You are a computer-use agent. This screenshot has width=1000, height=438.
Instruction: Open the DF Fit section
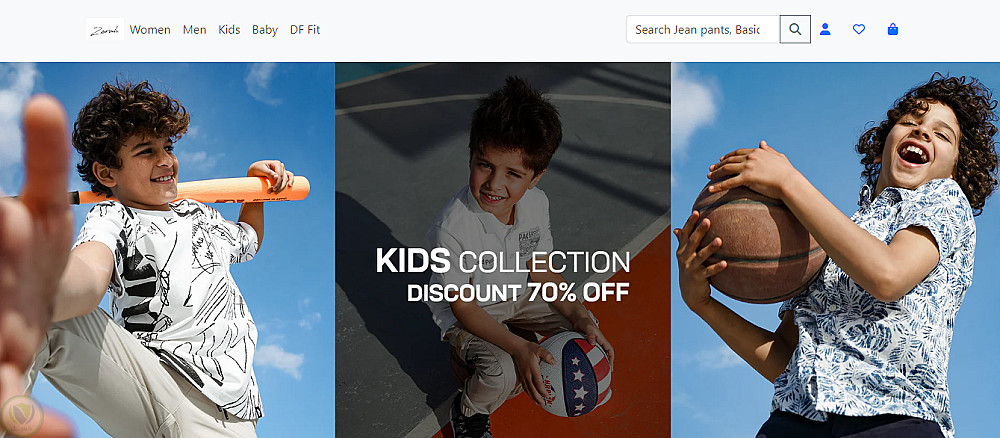[305, 29]
